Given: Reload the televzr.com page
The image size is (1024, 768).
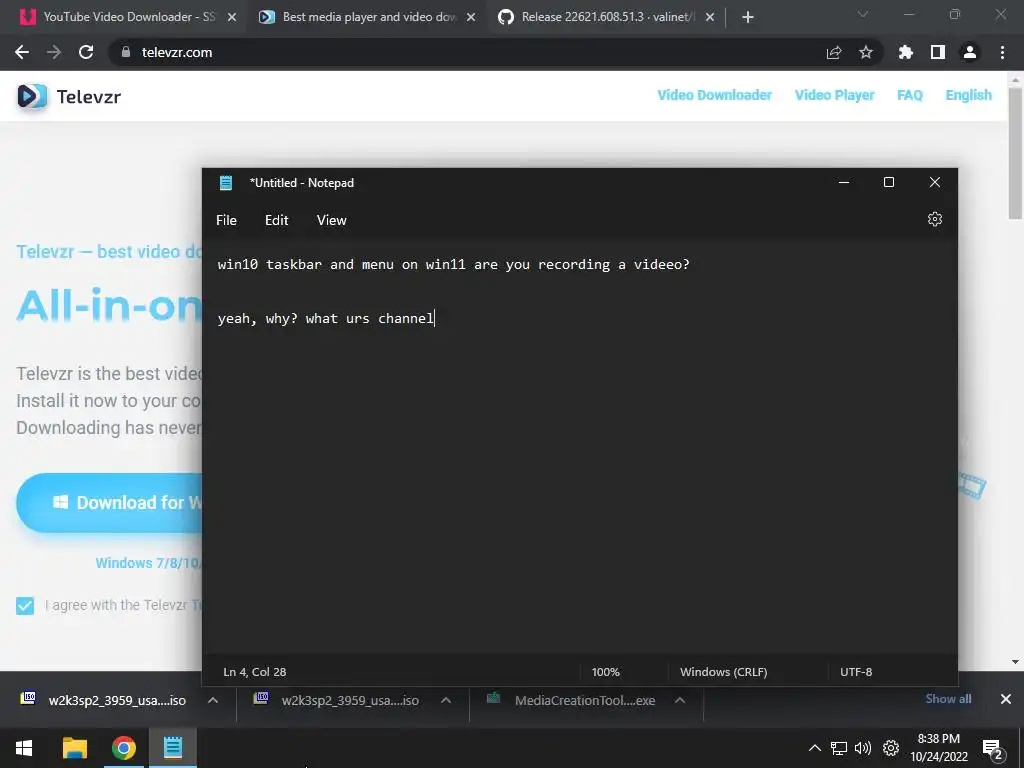Looking at the screenshot, I should coord(86,52).
